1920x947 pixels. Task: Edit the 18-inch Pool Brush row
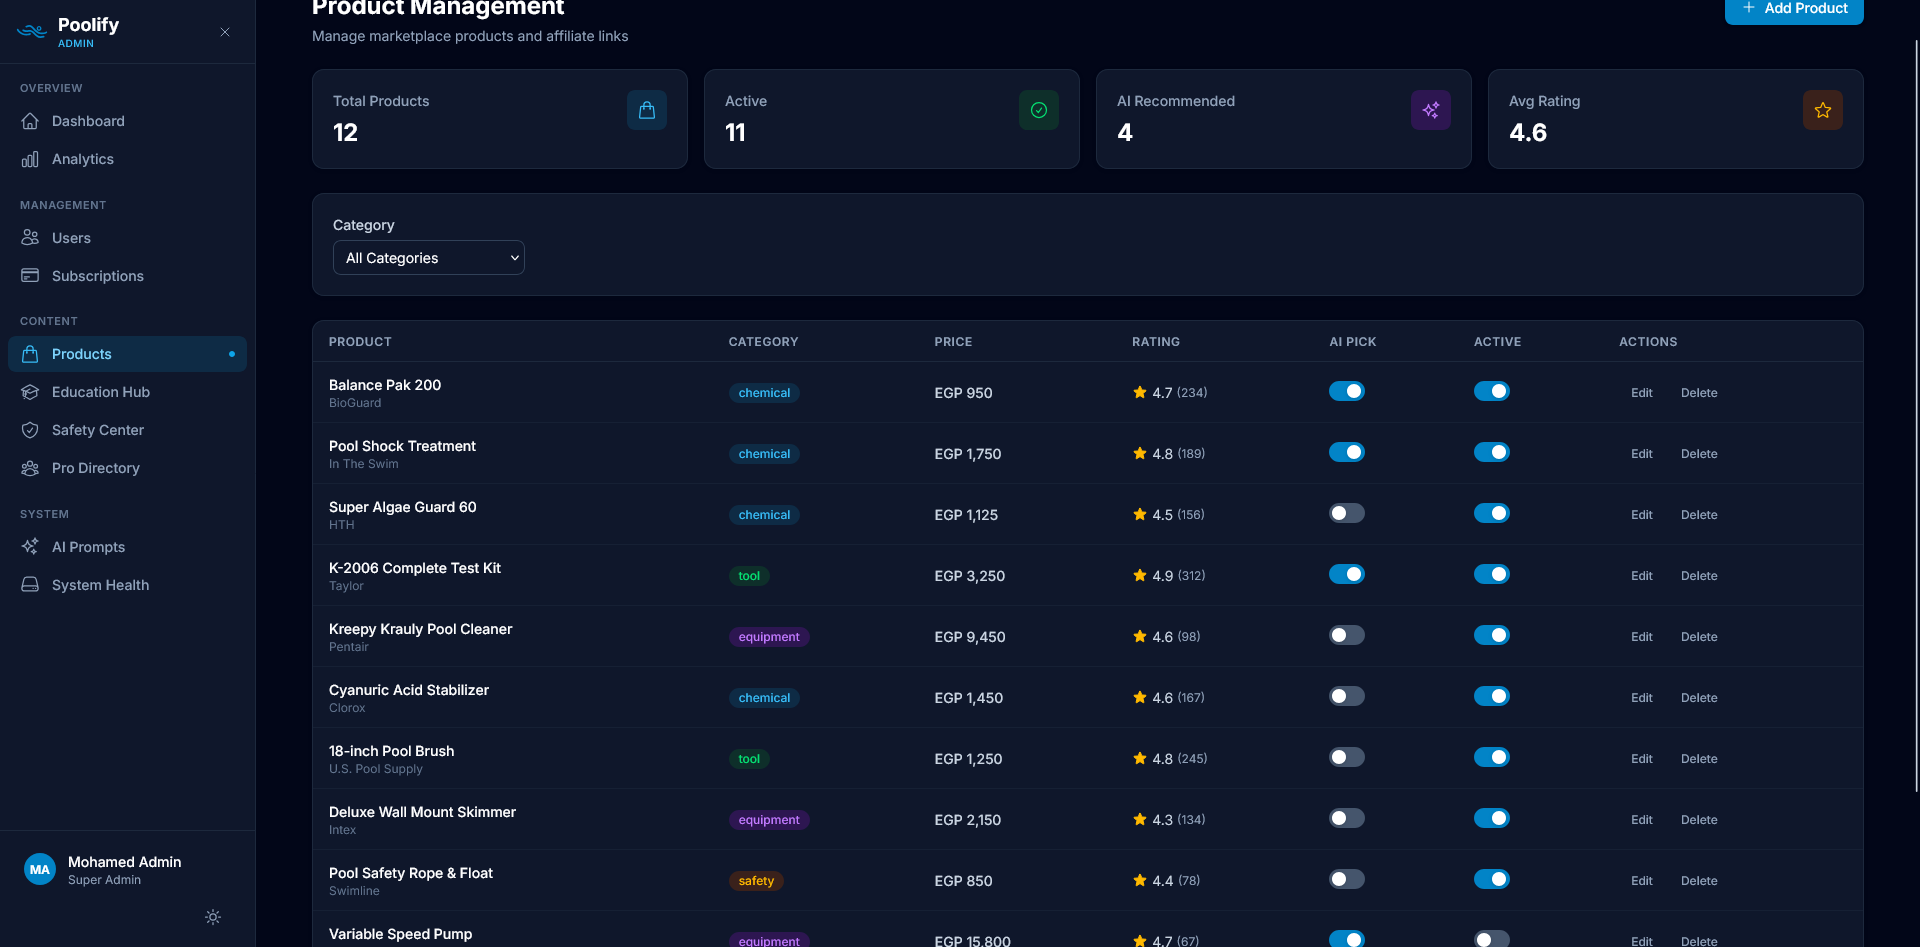click(x=1642, y=759)
